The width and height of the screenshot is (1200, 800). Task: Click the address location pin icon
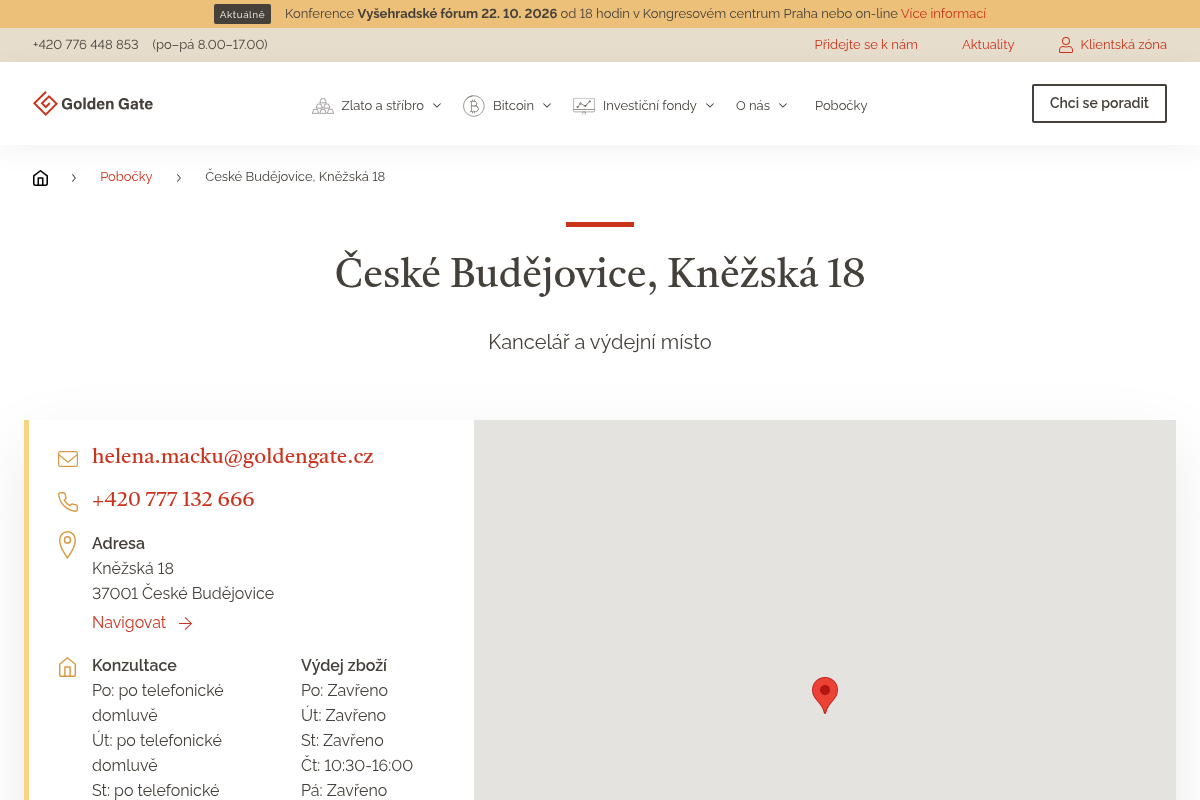[68, 545]
